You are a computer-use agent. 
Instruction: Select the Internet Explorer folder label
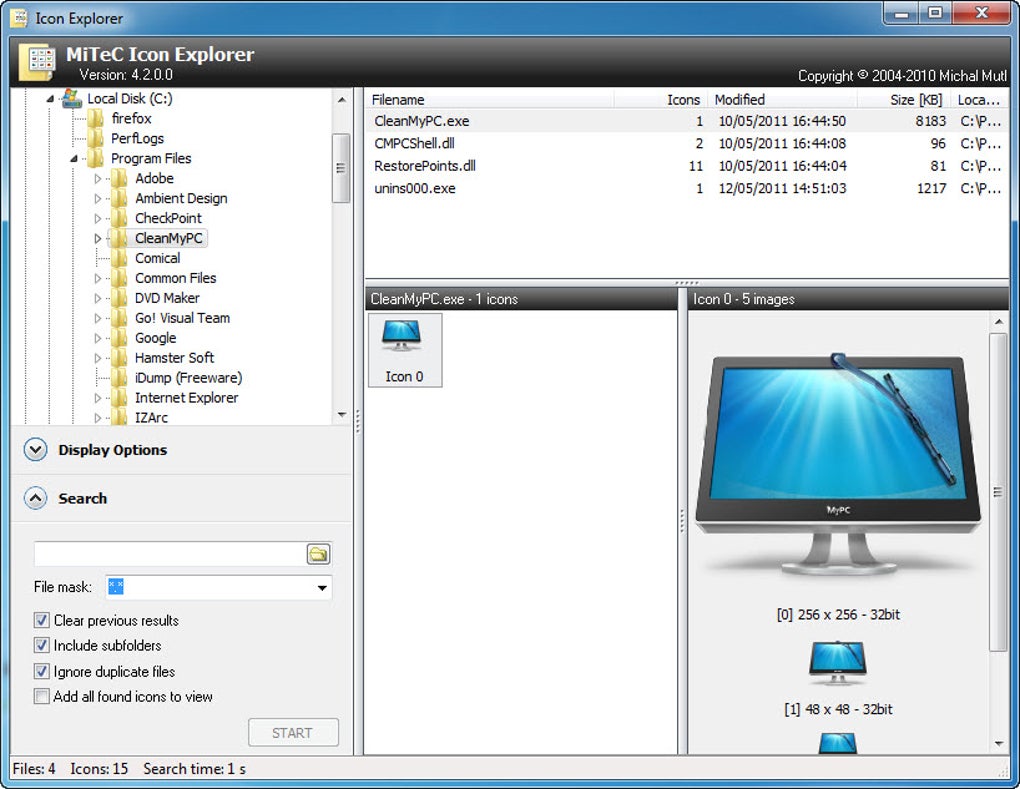tap(187, 398)
